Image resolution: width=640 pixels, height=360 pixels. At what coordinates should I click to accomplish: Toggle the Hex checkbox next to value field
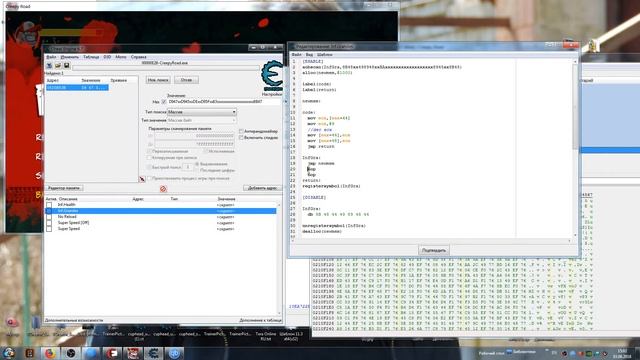point(164,102)
